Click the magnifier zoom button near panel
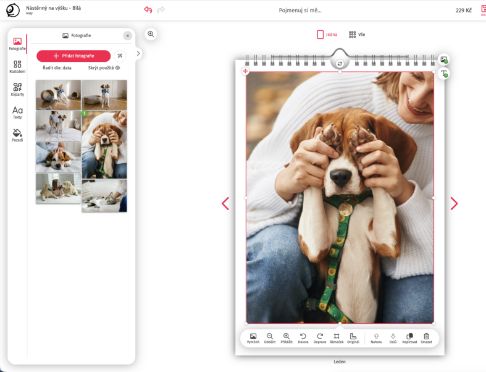The width and height of the screenshot is (486, 372). point(151,34)
